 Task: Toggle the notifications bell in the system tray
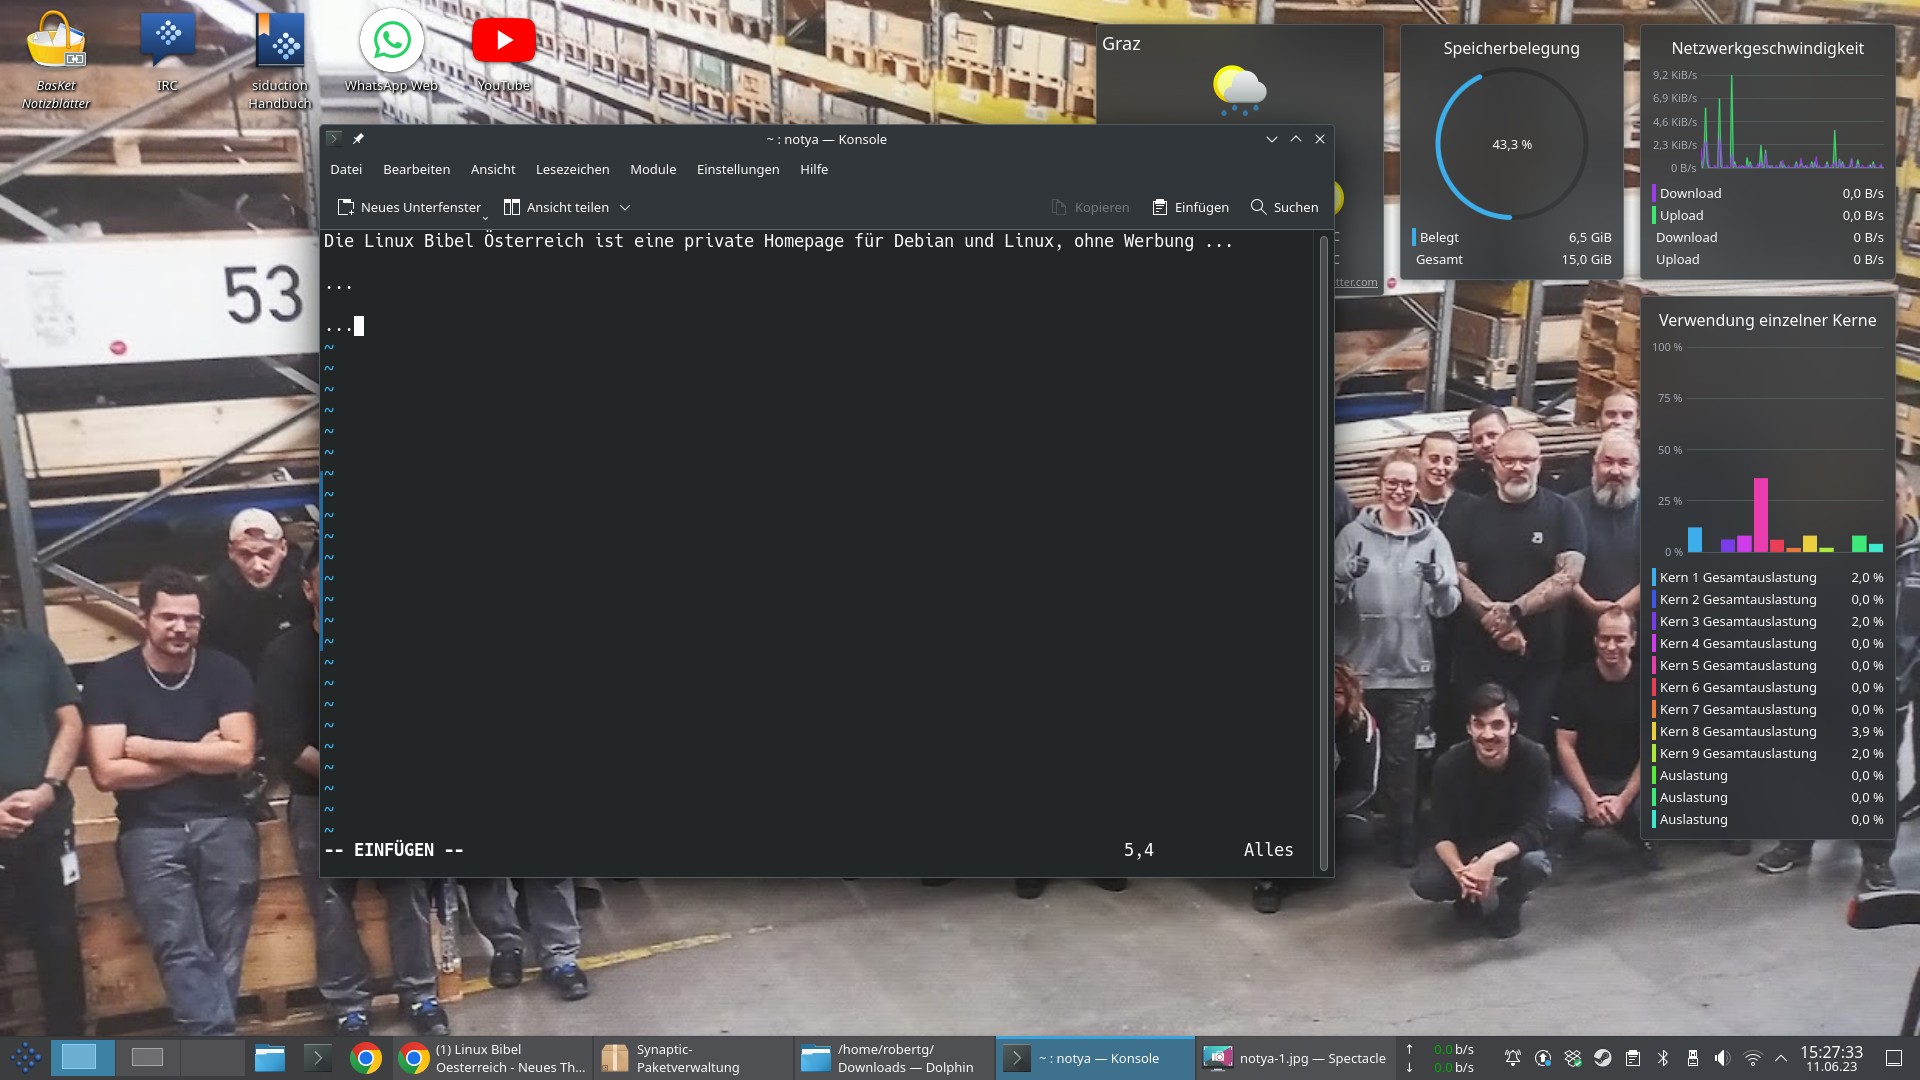[x=1513, y=1057]
